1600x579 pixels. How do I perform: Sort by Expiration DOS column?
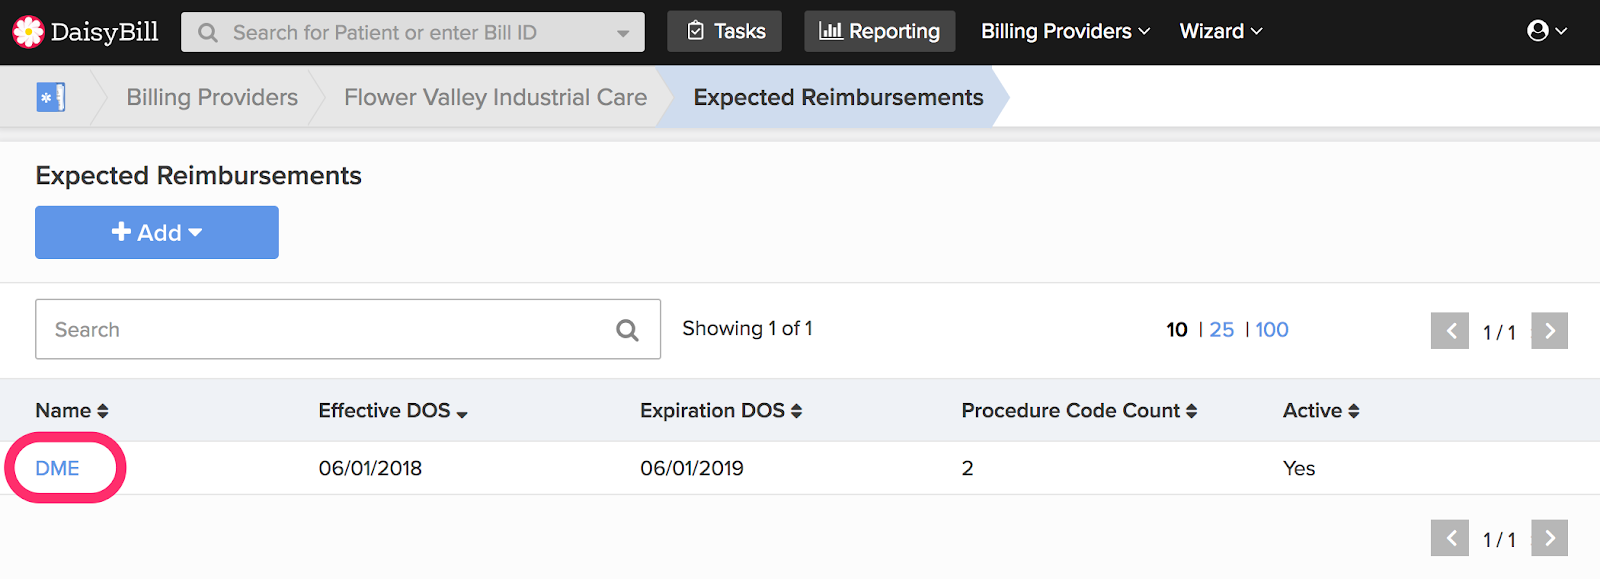721,411
